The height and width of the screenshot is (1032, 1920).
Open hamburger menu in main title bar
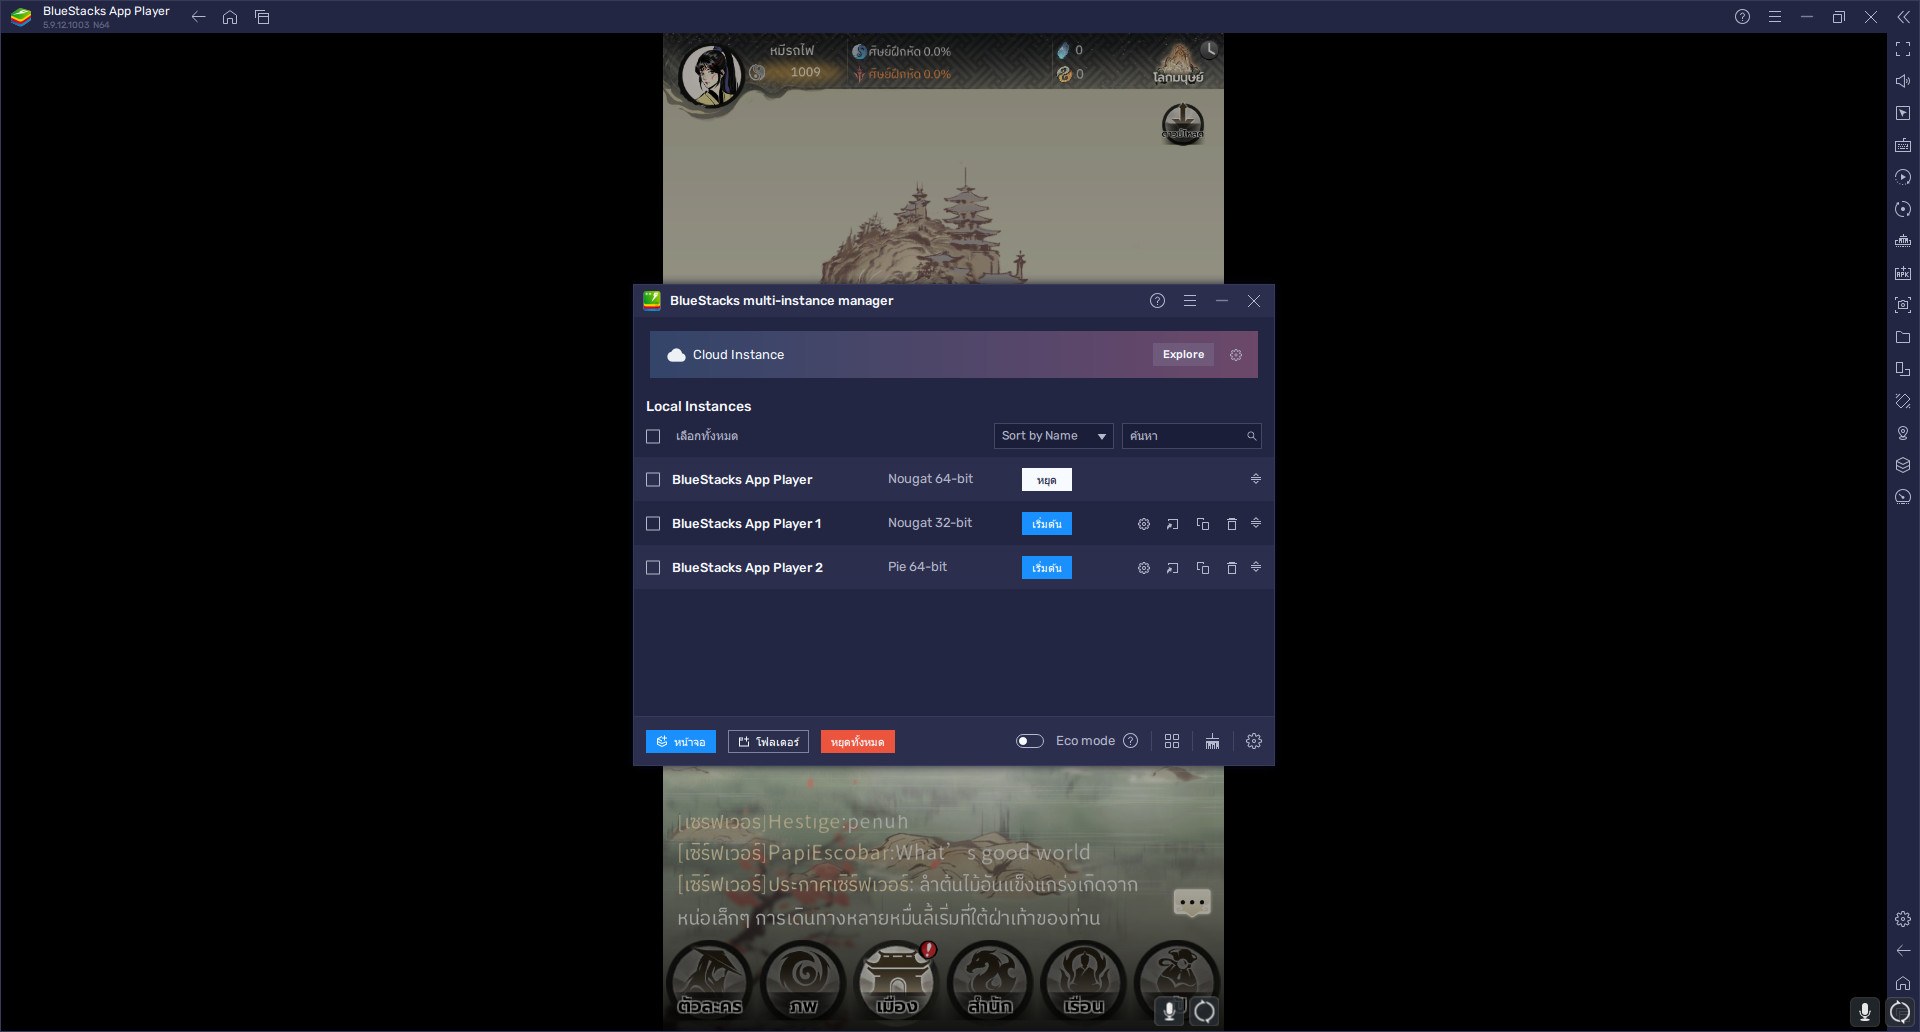coord(1775,17)
